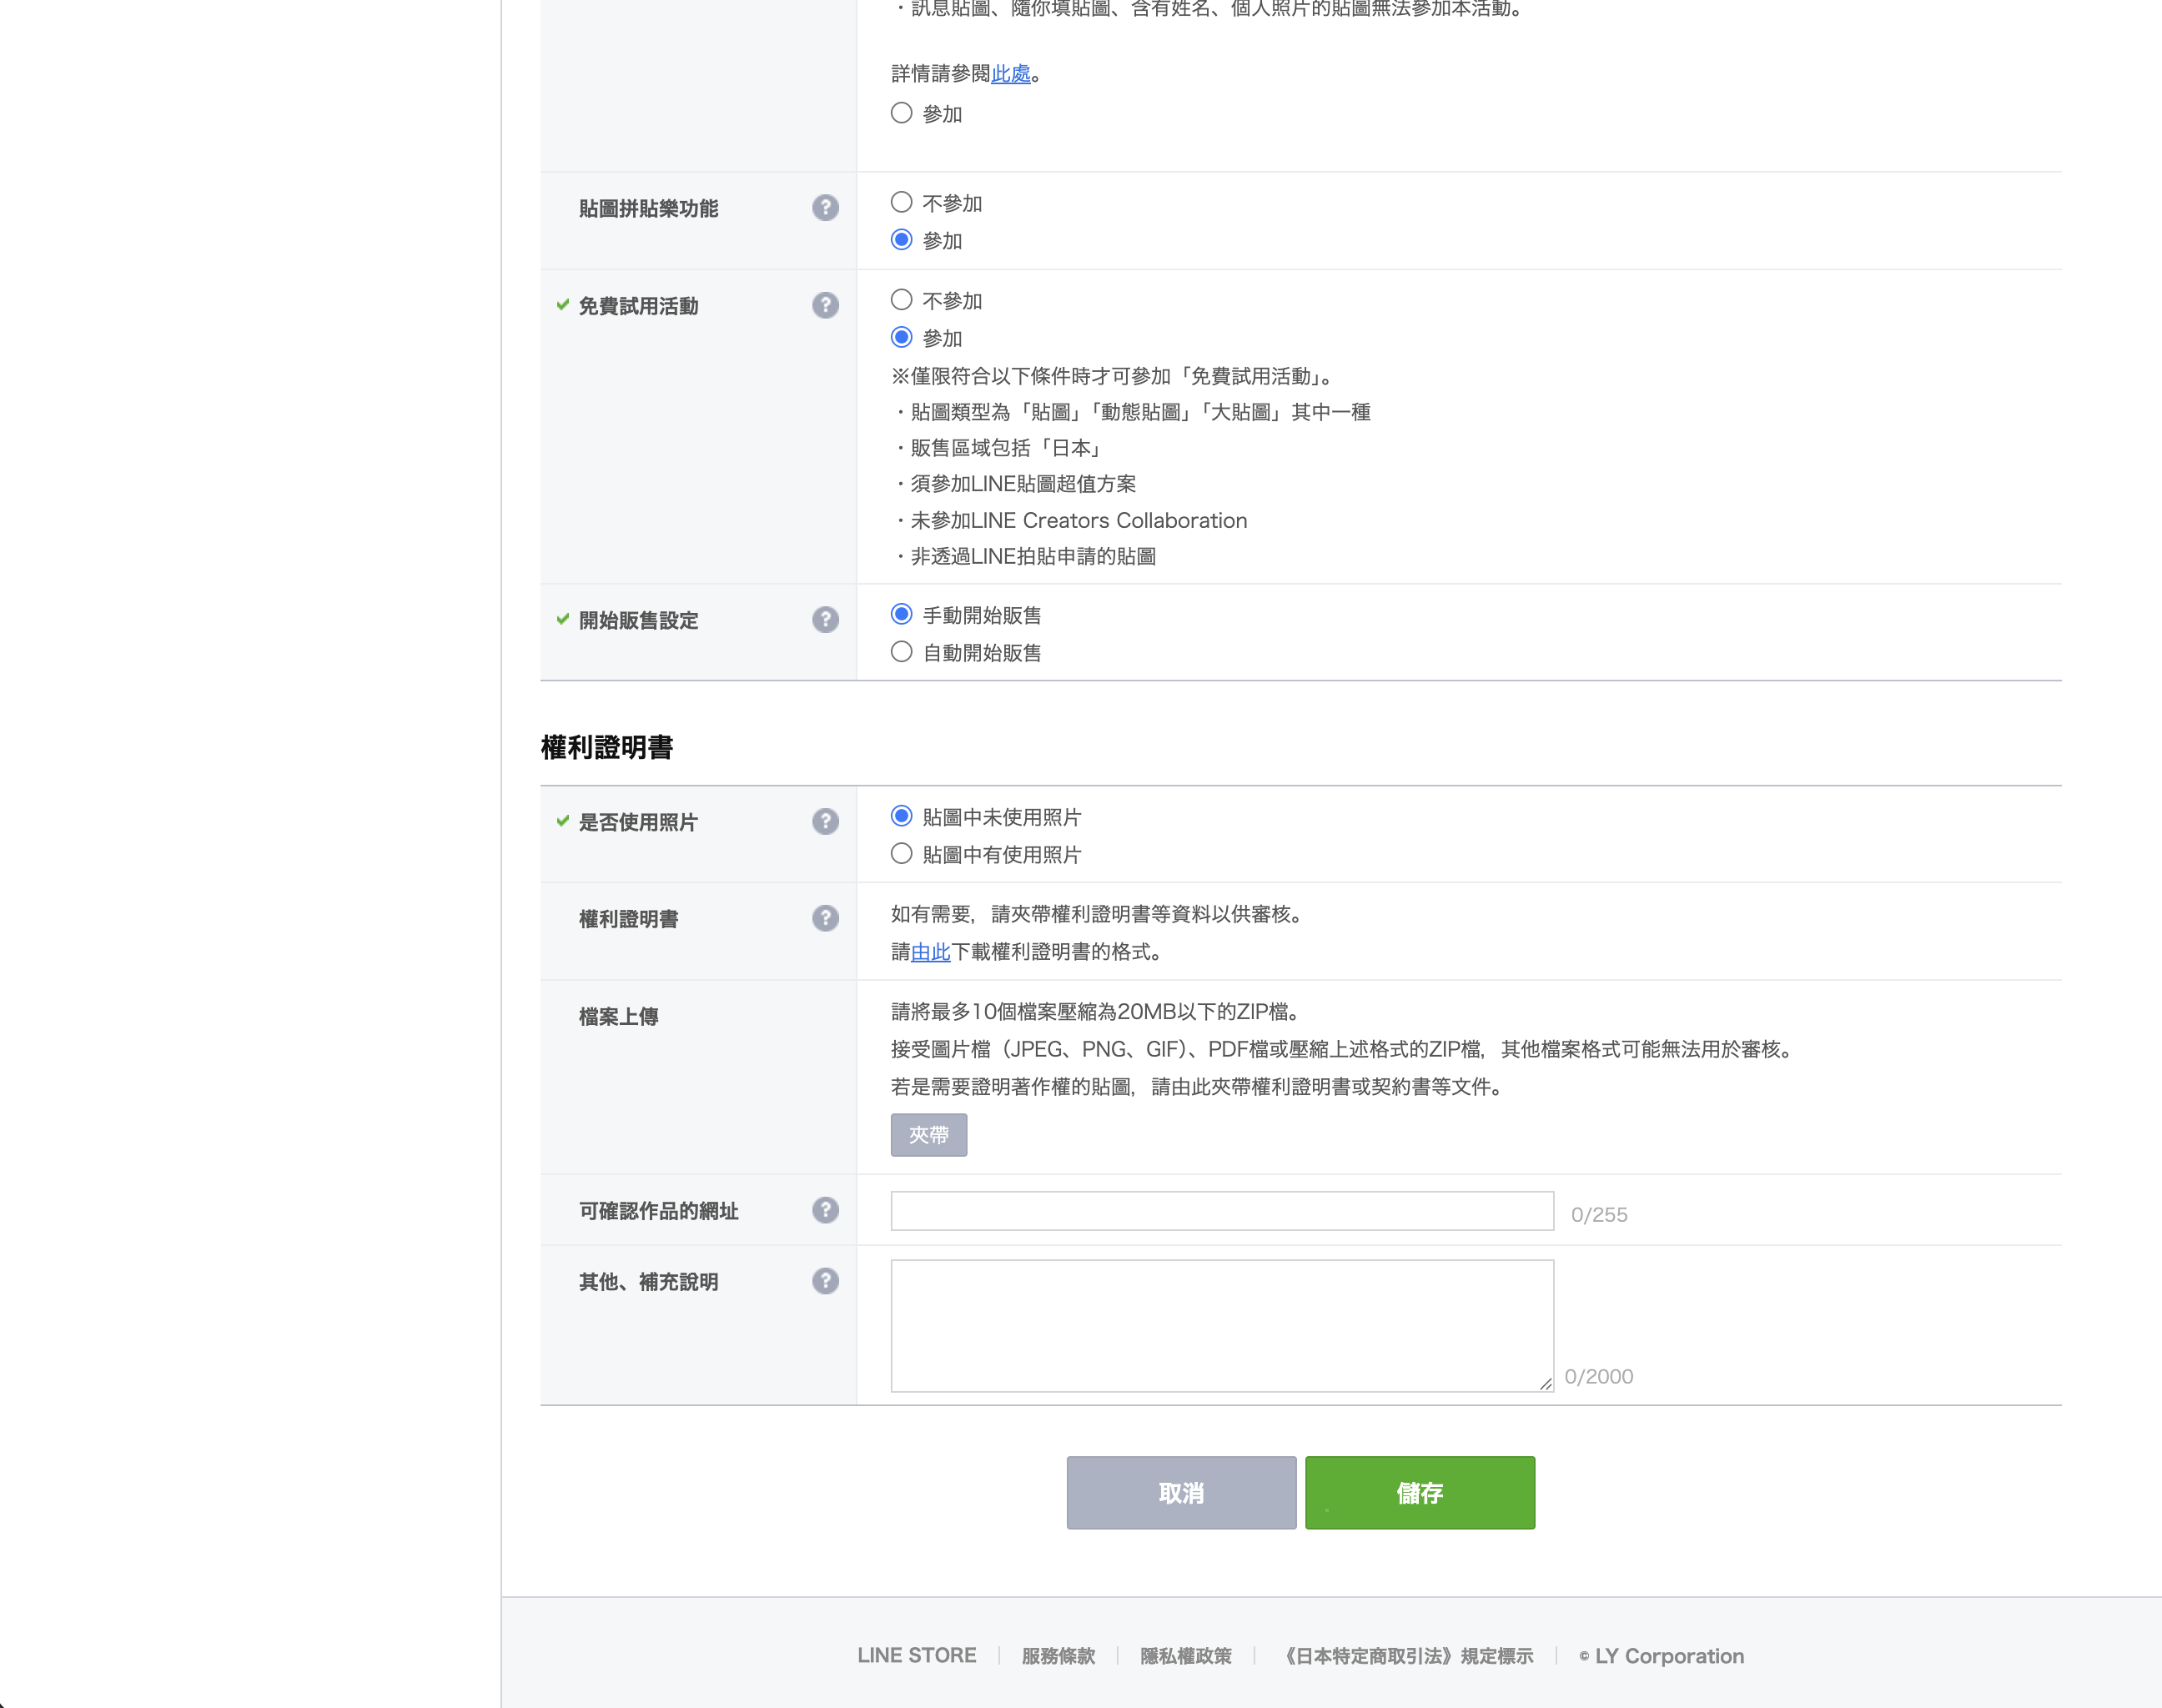
Task: Select 不參加 for 免費試用活動
Action: [901, 300]
